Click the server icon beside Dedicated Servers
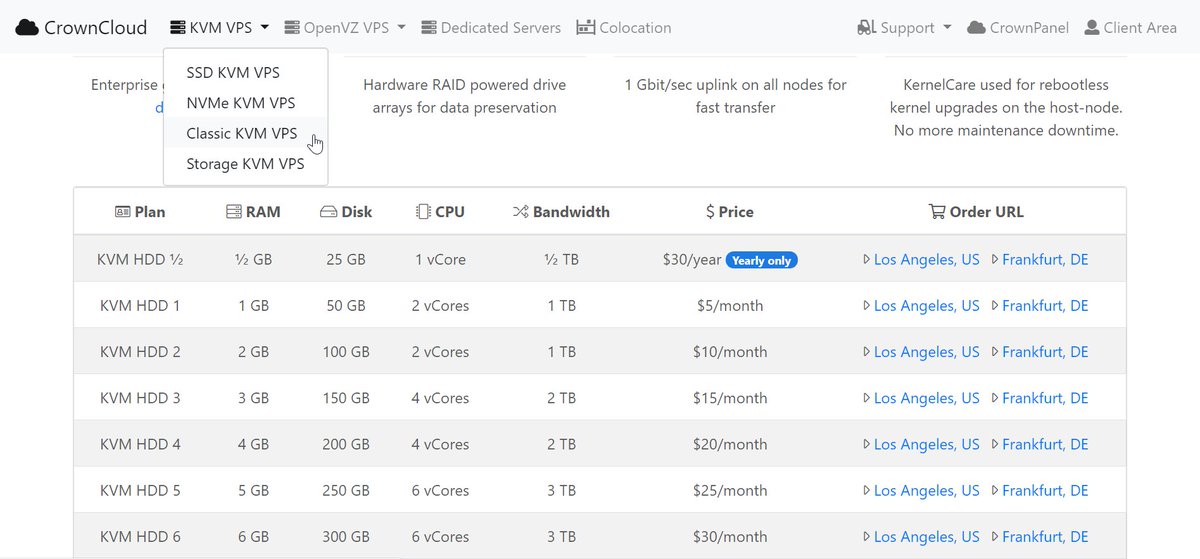Viewport: 1200px width, 559px height. (429, 28)
